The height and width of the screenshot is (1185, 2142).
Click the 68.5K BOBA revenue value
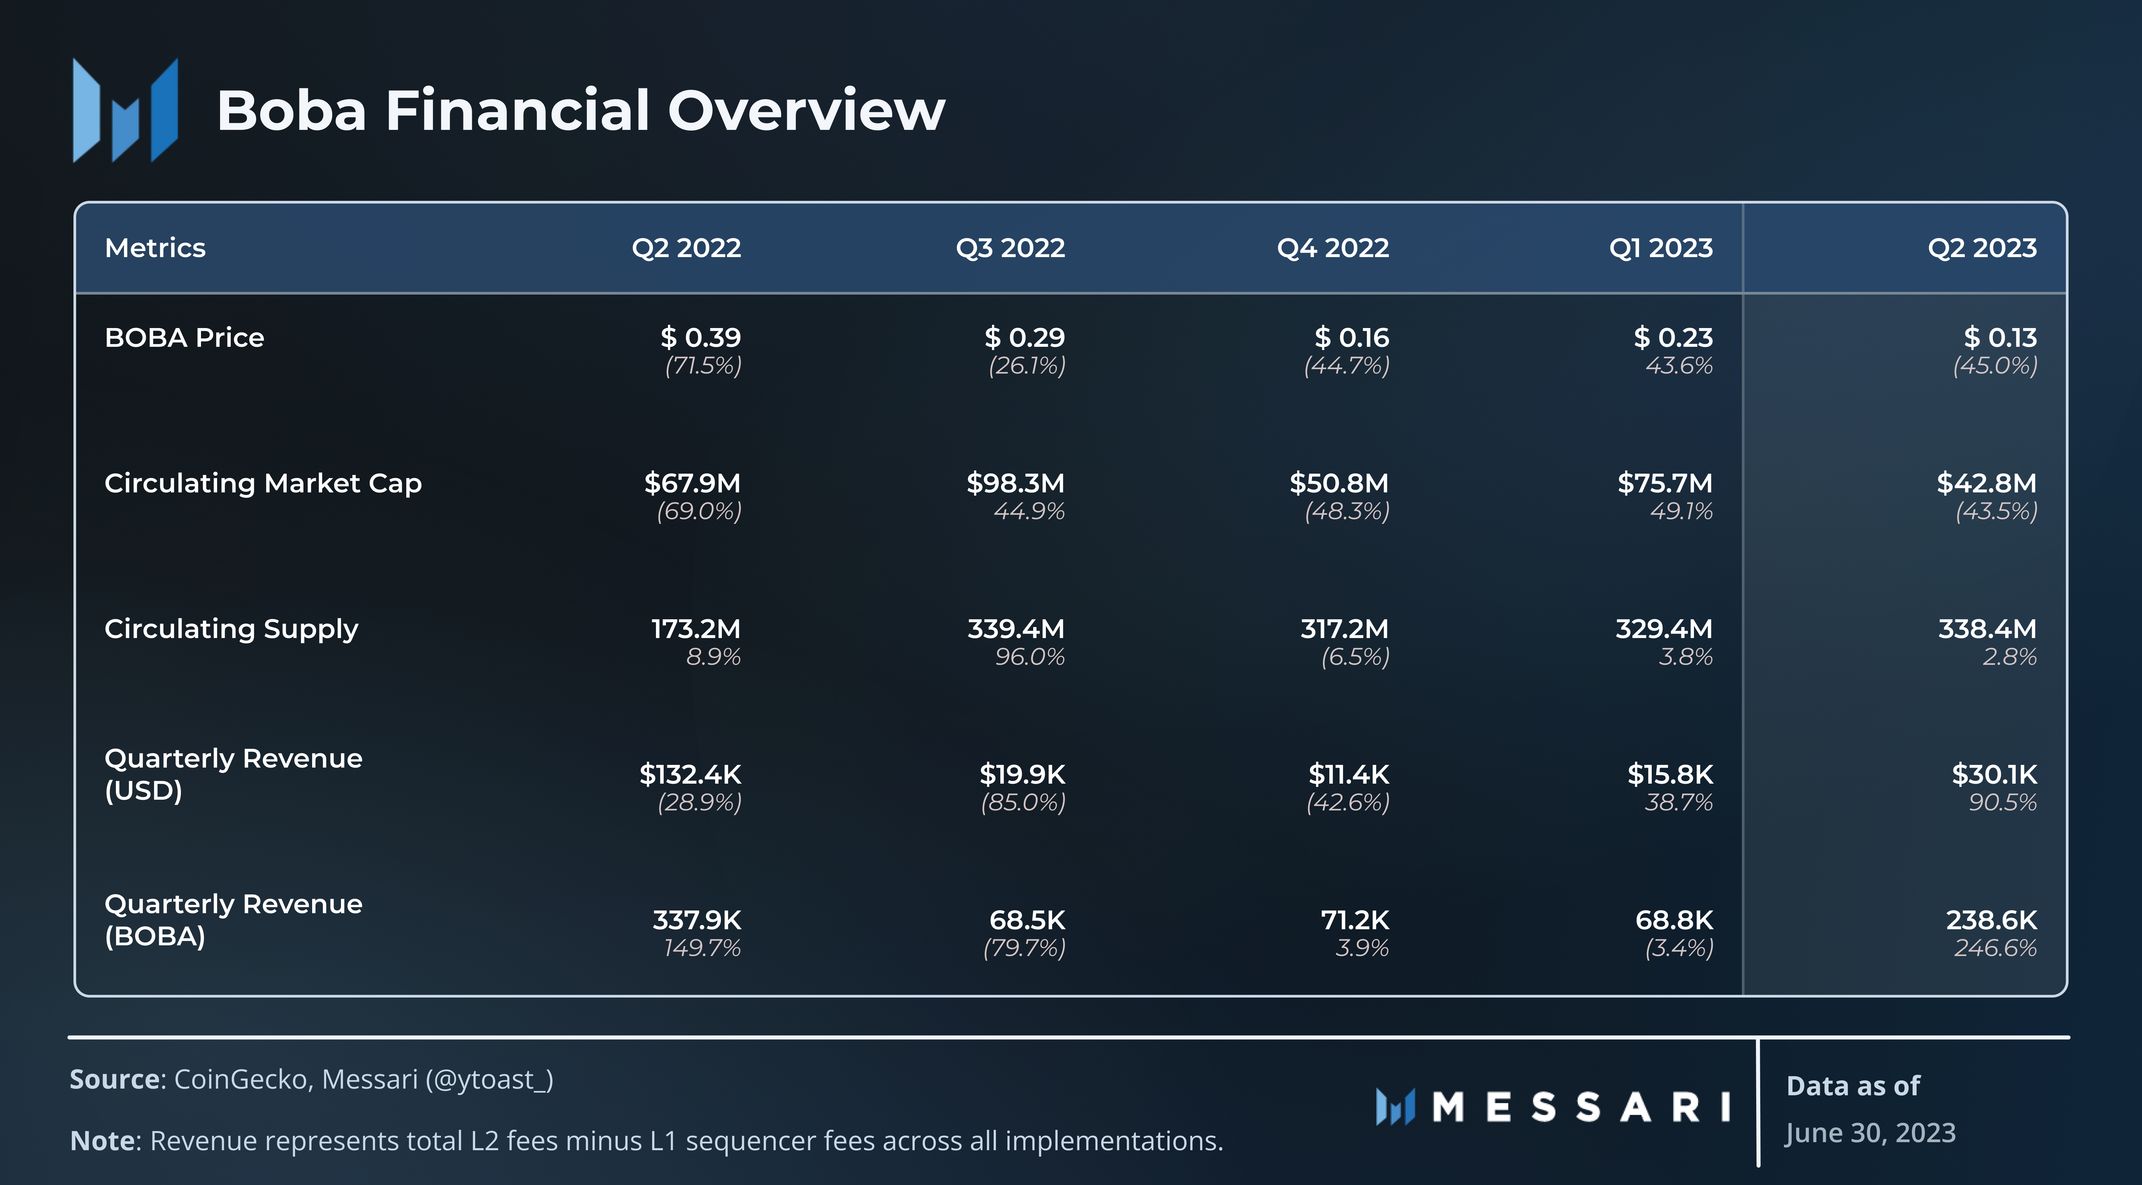pos(1028,920)
